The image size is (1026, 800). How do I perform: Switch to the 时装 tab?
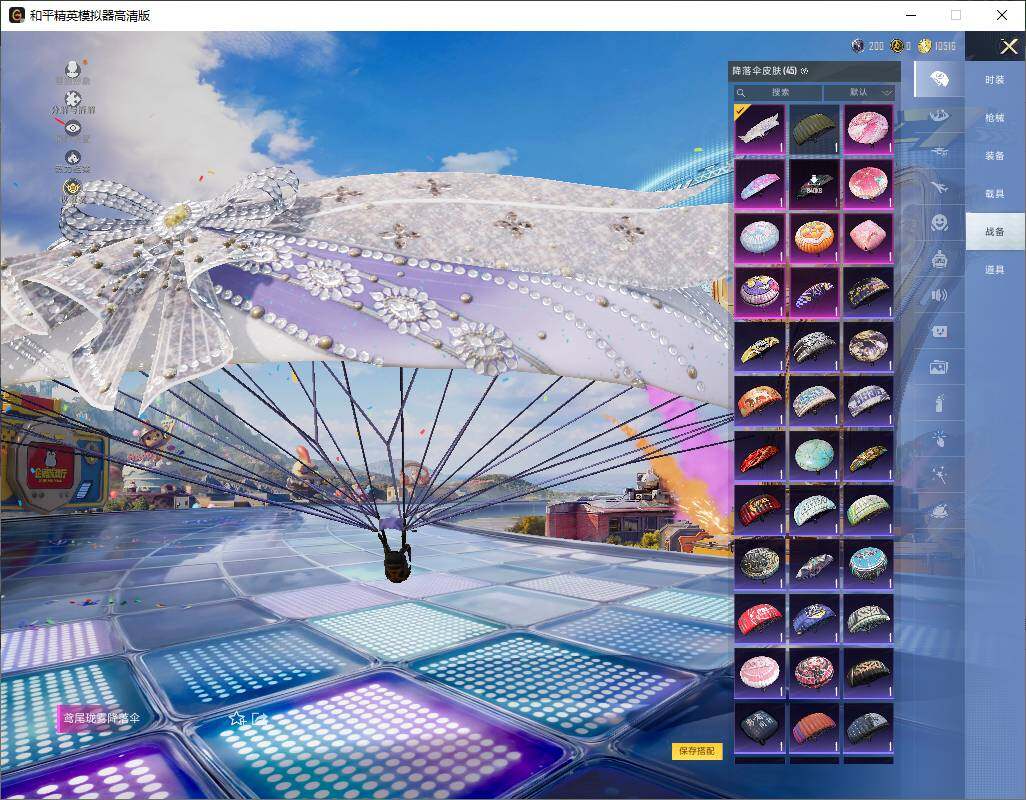(995, 80)
